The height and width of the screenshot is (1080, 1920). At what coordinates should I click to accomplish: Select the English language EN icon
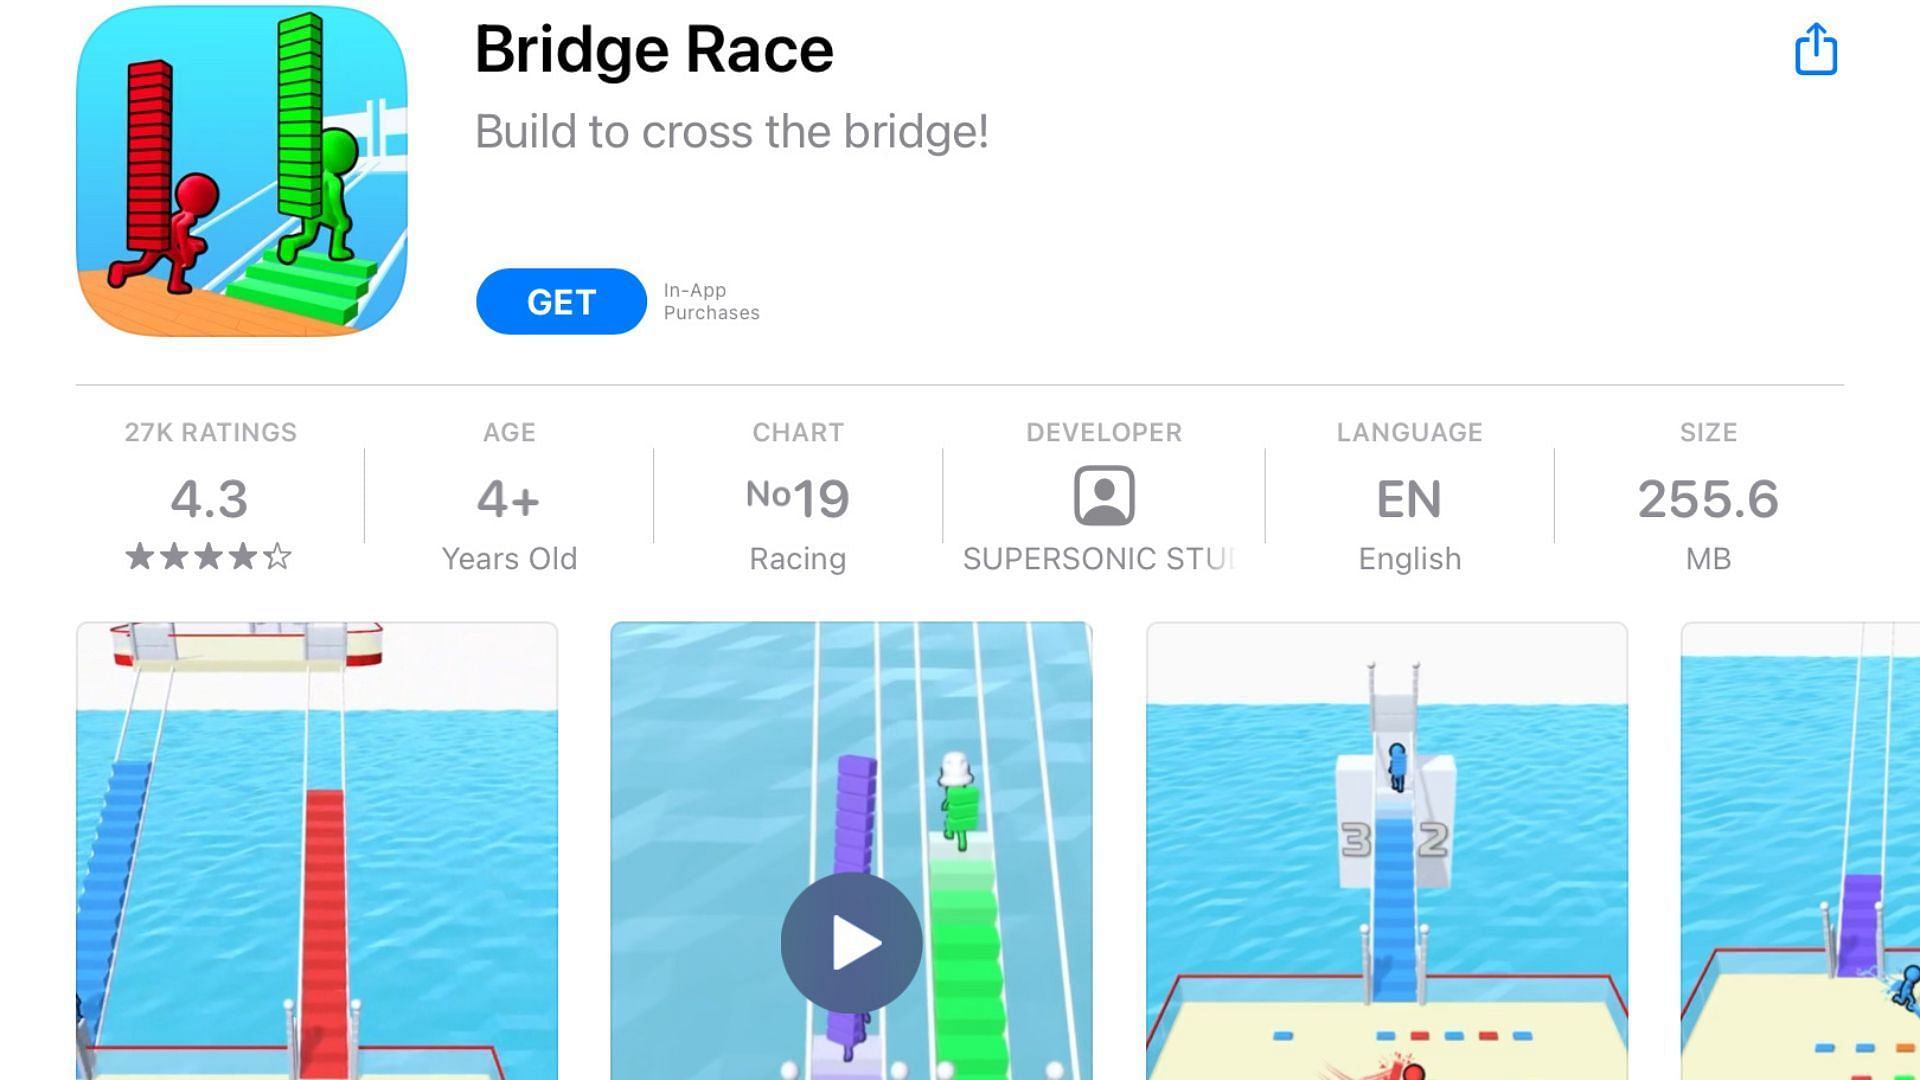click(1408, 498)
